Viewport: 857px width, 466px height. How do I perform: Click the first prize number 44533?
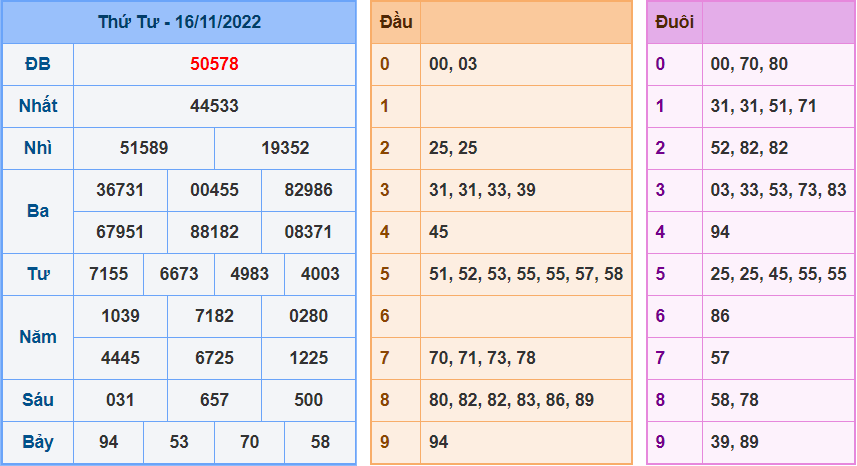214,106
